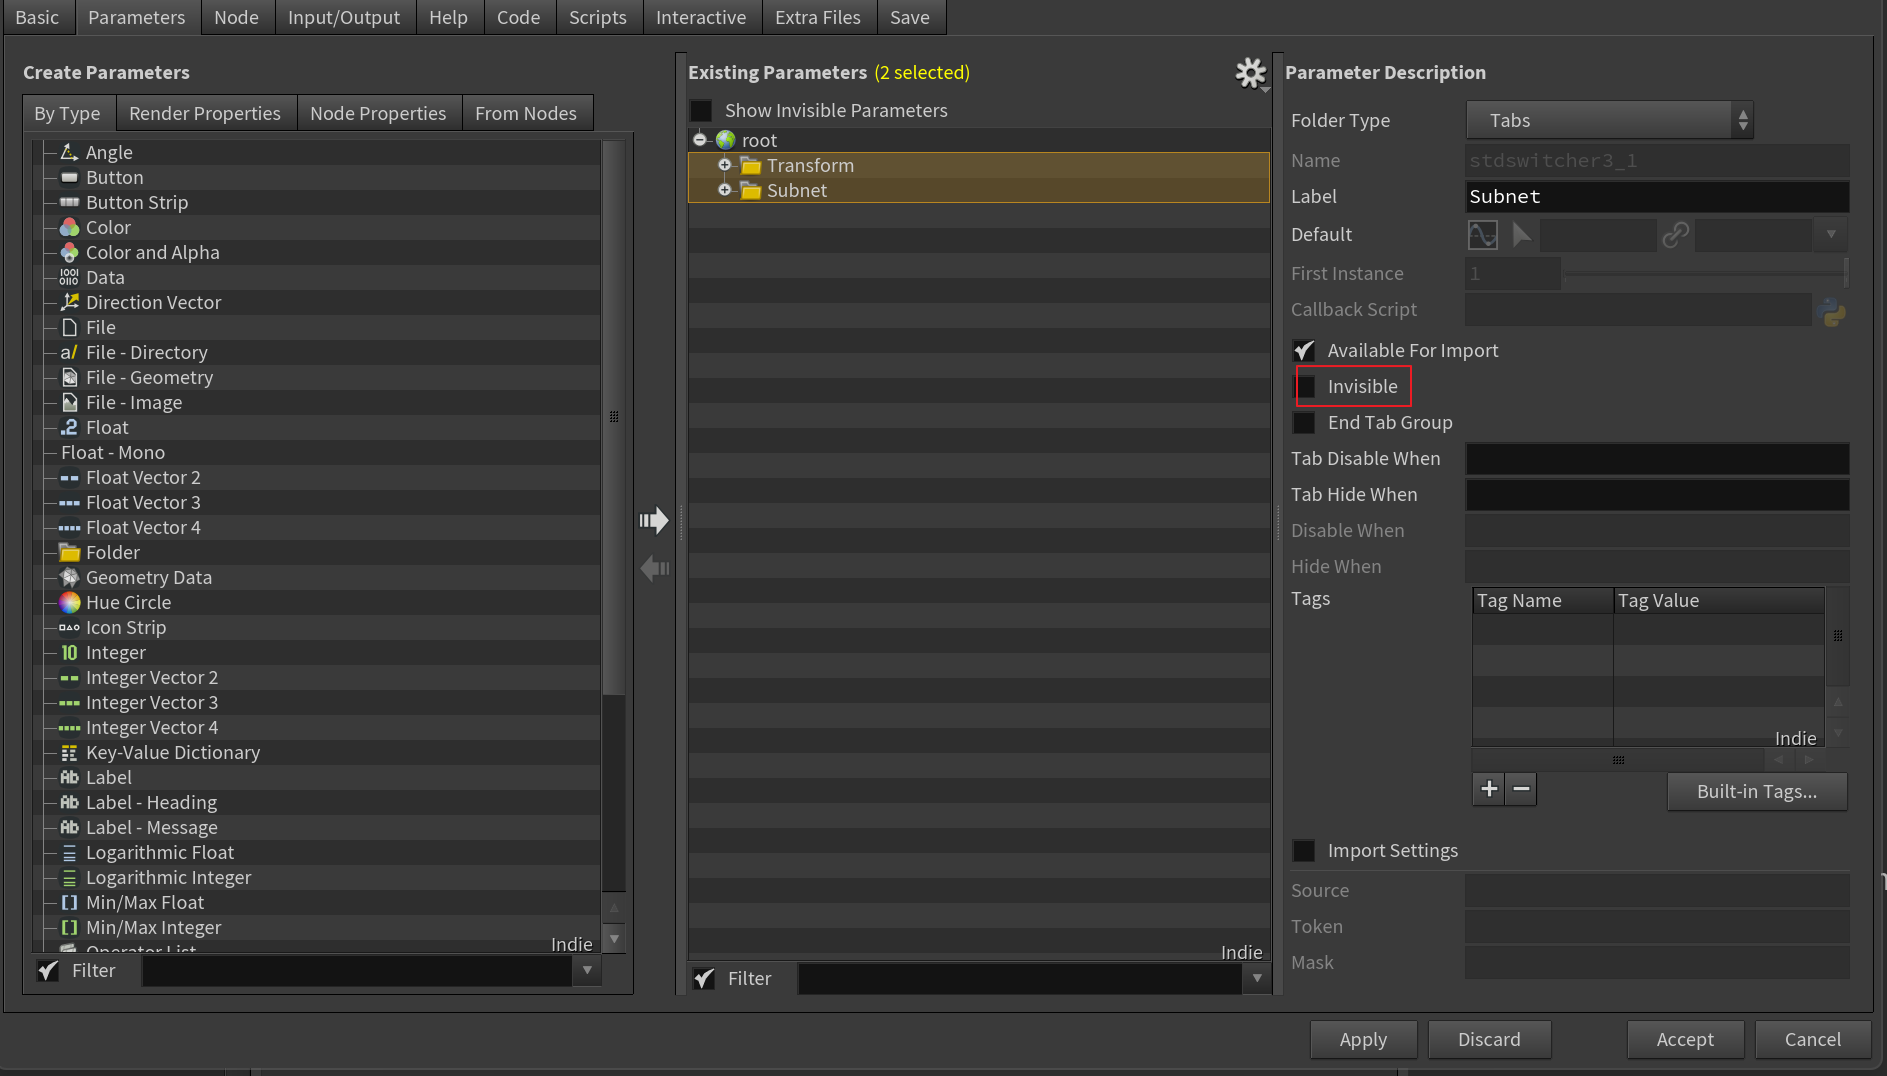Click the Tag Name column header
This screenshot has width=1887, height=1076.
point(1543,600)
